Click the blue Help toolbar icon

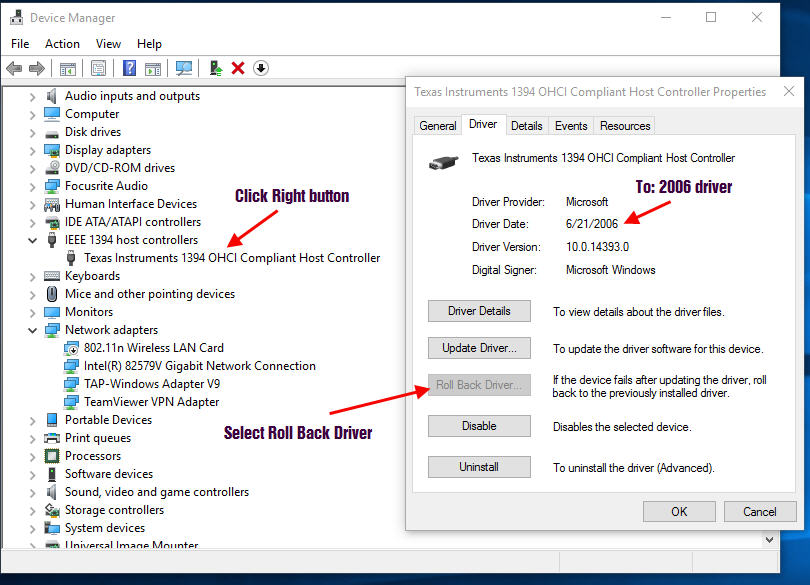coord(129,68)
